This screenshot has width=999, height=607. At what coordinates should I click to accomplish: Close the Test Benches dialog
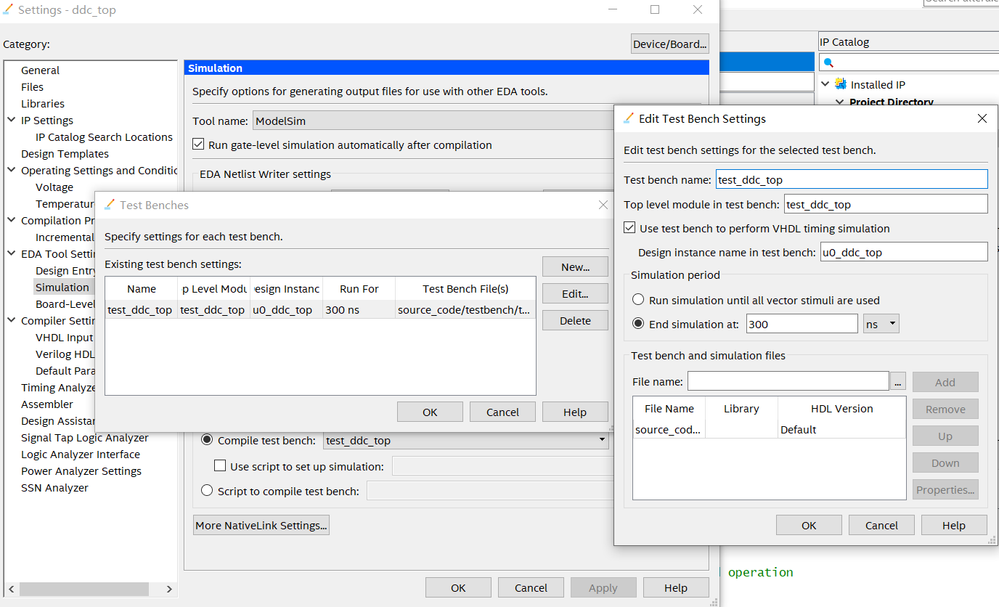point(603,204)
